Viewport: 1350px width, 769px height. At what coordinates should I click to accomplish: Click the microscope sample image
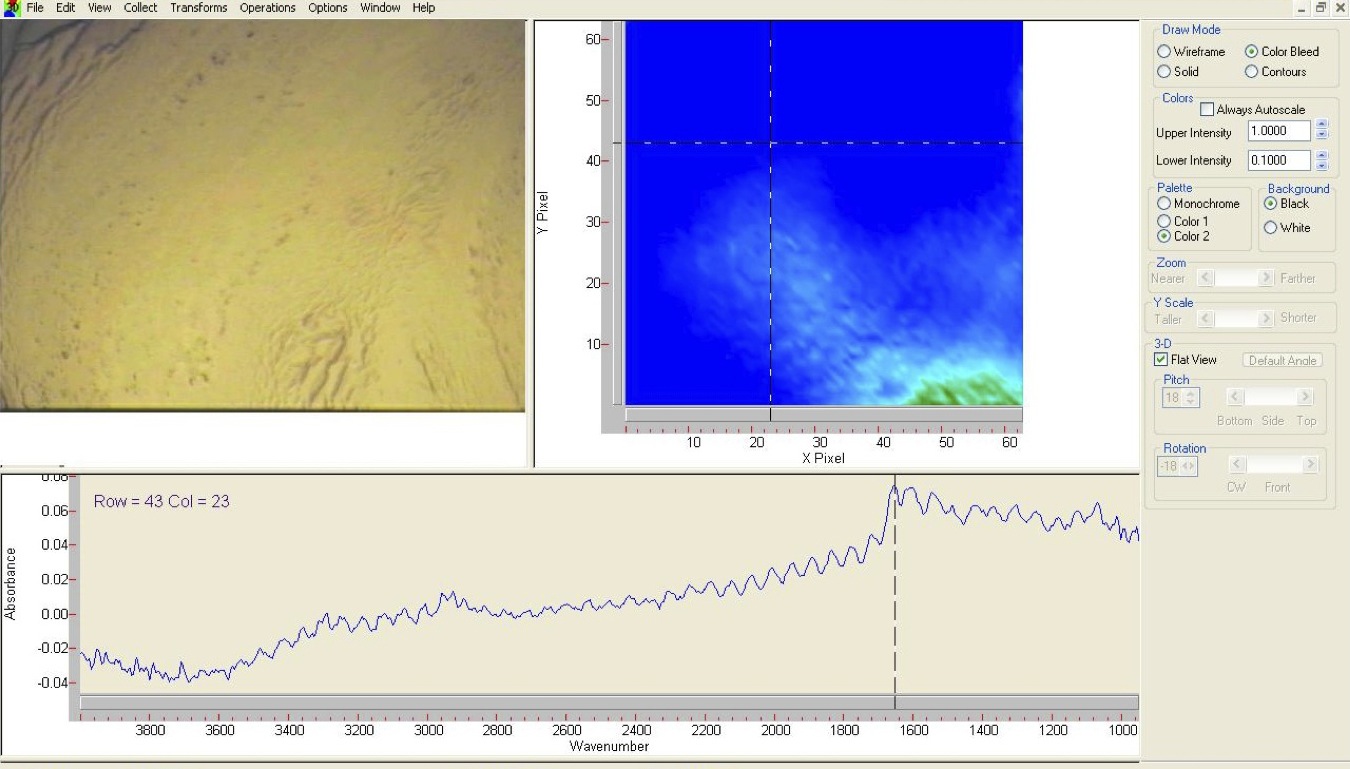click(x=262, y=215)
